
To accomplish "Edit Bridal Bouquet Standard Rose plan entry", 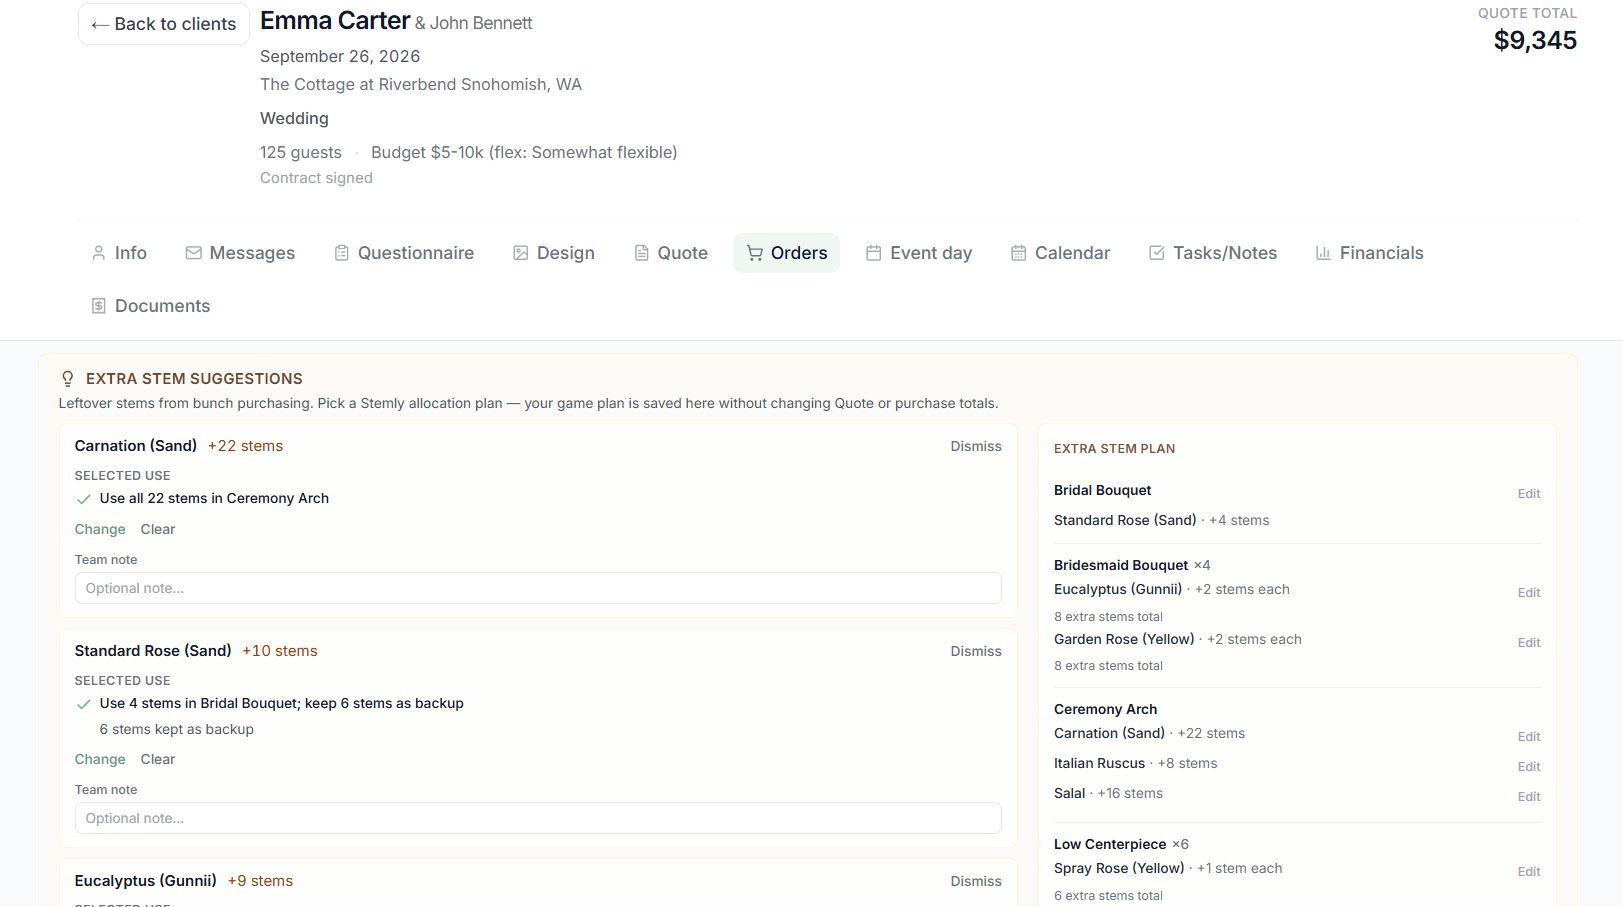I will coord(1529,494).
